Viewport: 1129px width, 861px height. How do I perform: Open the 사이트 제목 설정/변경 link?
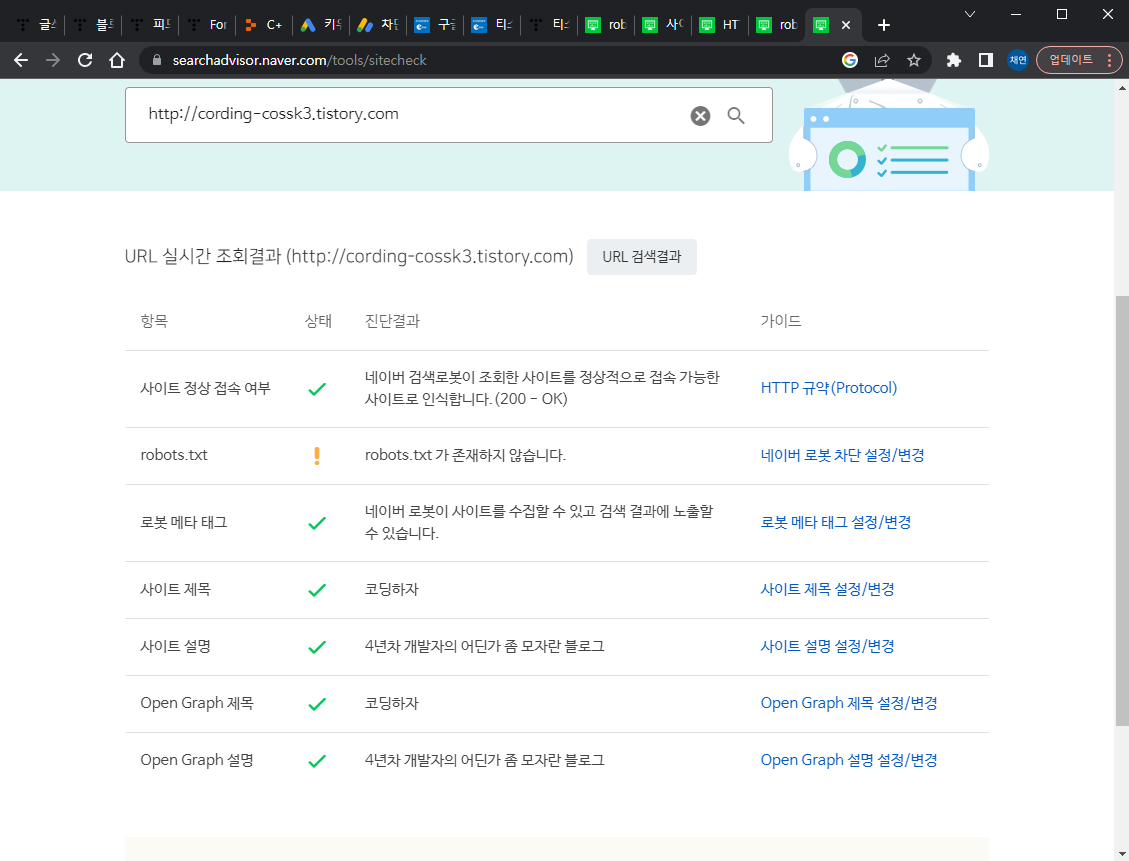click(827, 590)
